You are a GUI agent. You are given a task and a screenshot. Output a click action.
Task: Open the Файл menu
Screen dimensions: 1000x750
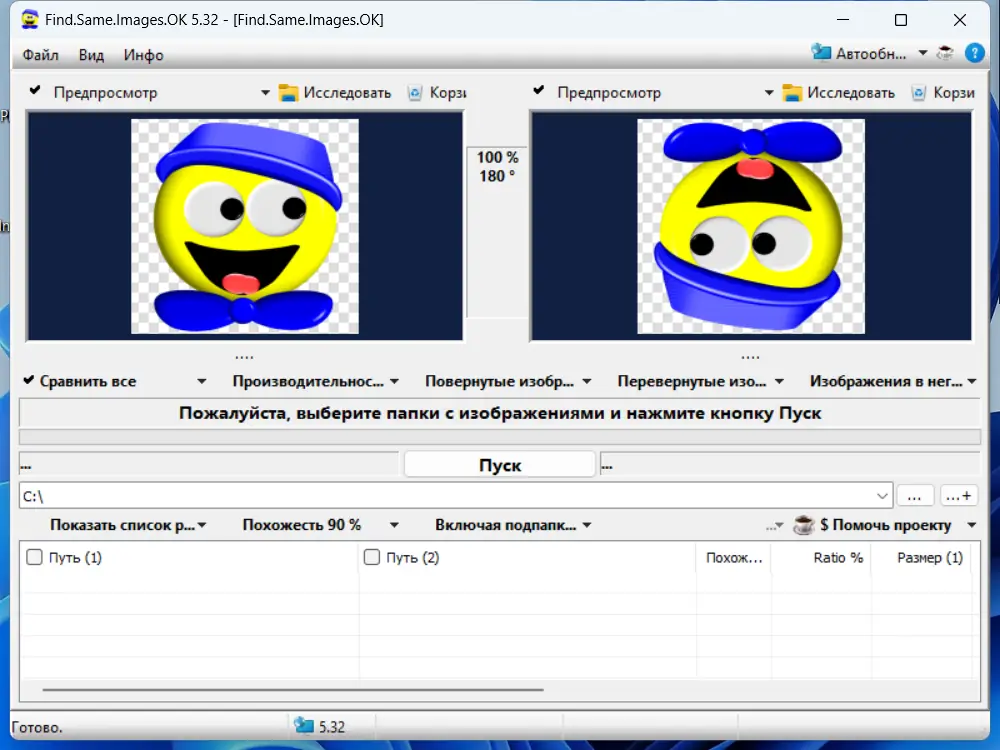(40, 55)
